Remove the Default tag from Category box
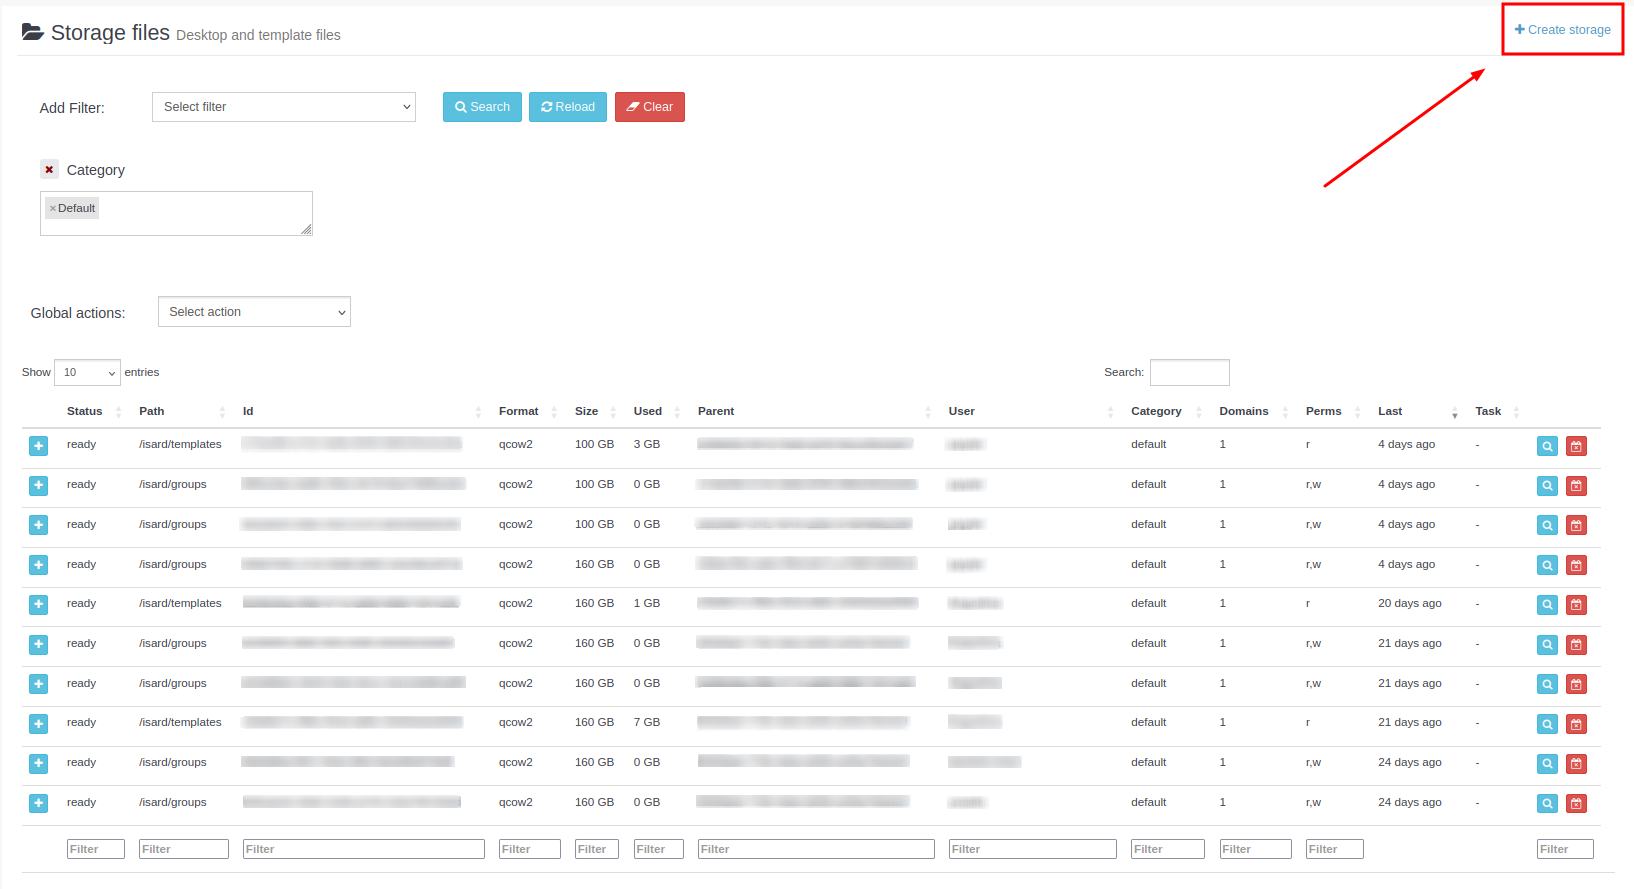This screenshot has height=889, width=1634. tap(53, 209)
